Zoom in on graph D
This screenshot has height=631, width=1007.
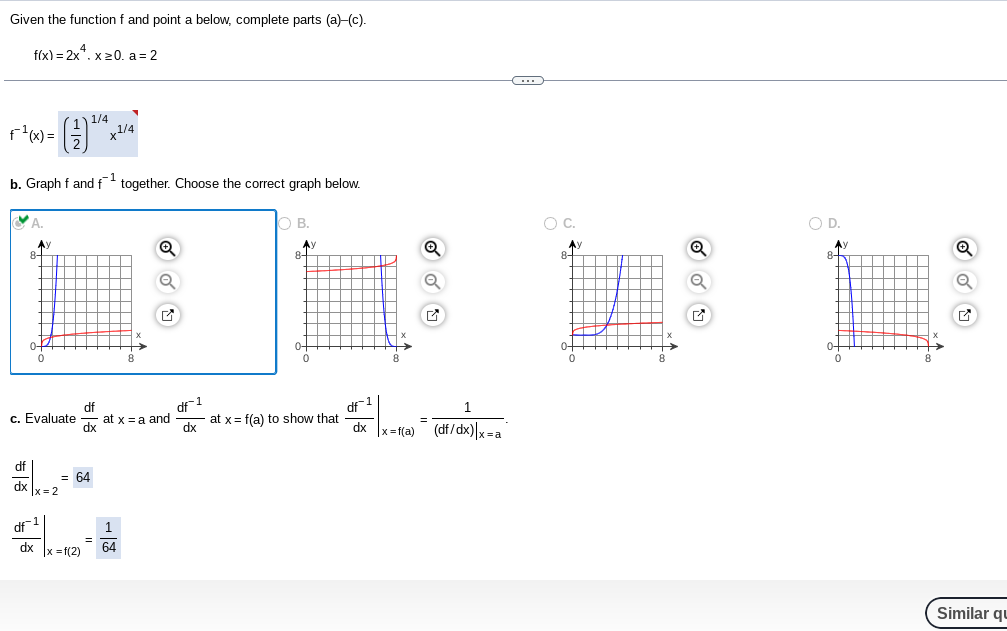click(963, 248)
